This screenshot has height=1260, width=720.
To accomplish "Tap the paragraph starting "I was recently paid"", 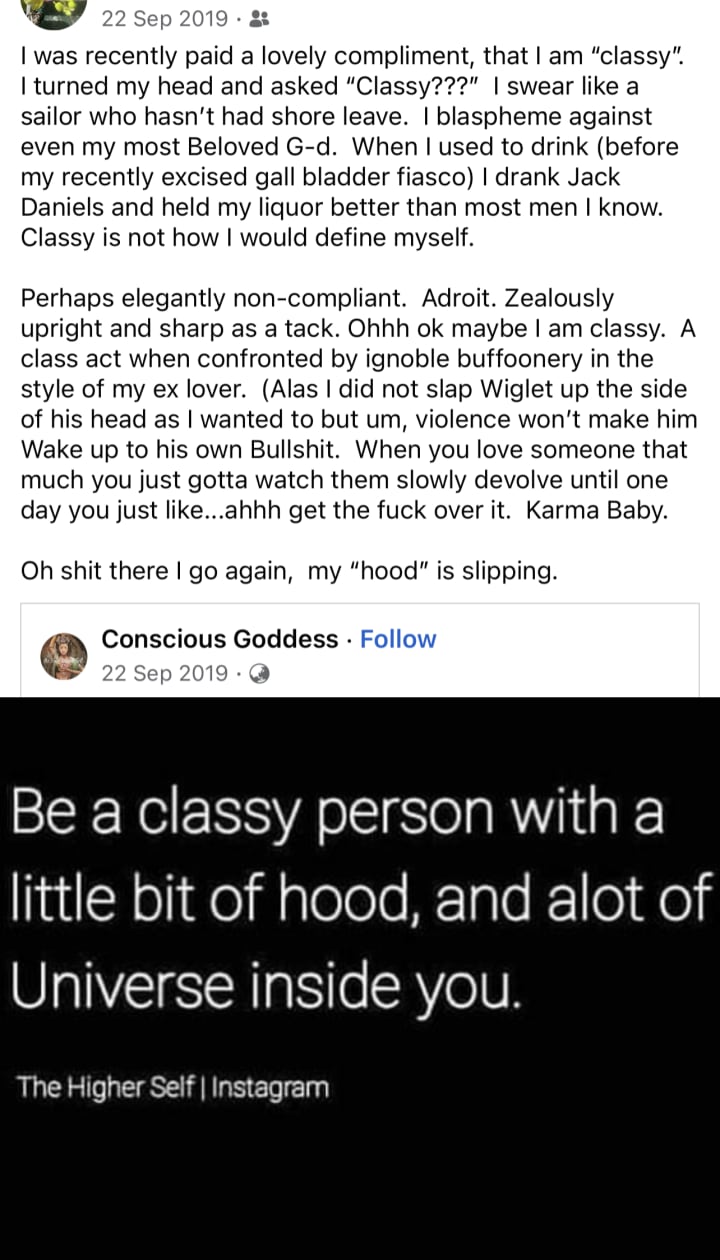I will (x=350, y=146).
